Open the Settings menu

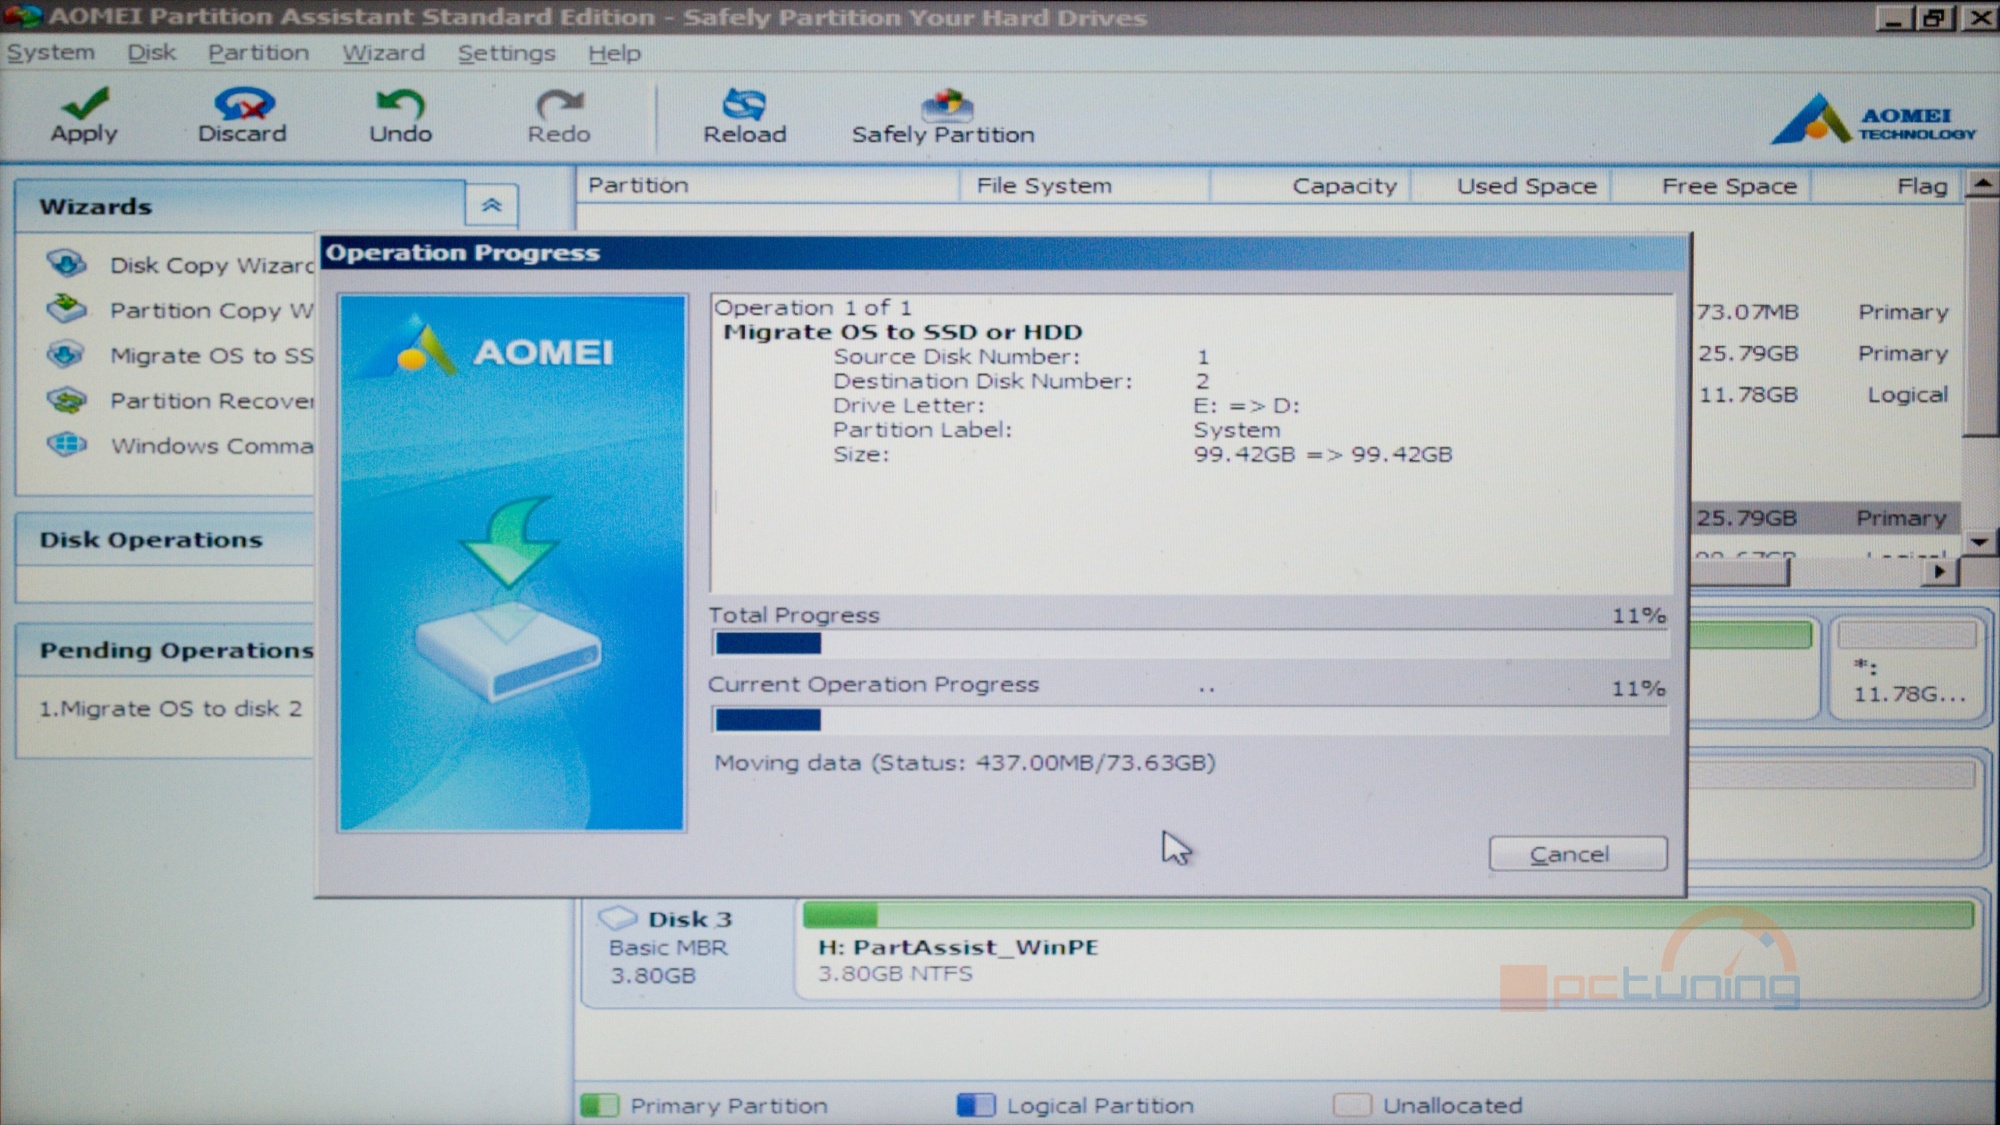(506, 53)
